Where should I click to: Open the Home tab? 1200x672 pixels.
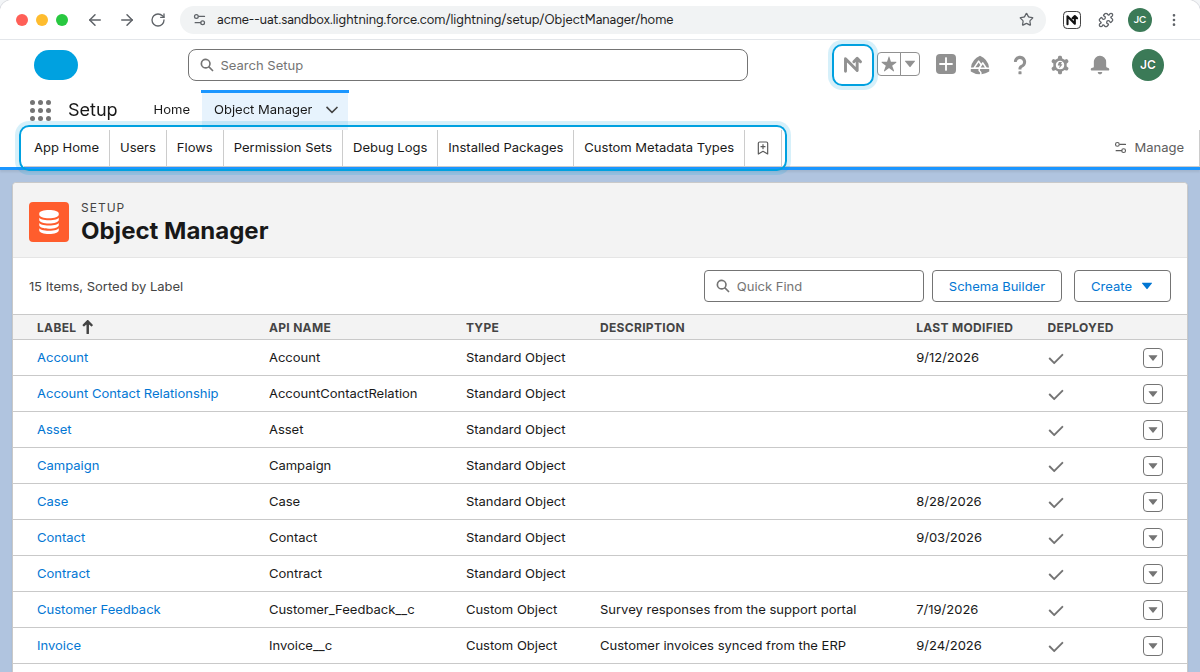pos(171,110)
